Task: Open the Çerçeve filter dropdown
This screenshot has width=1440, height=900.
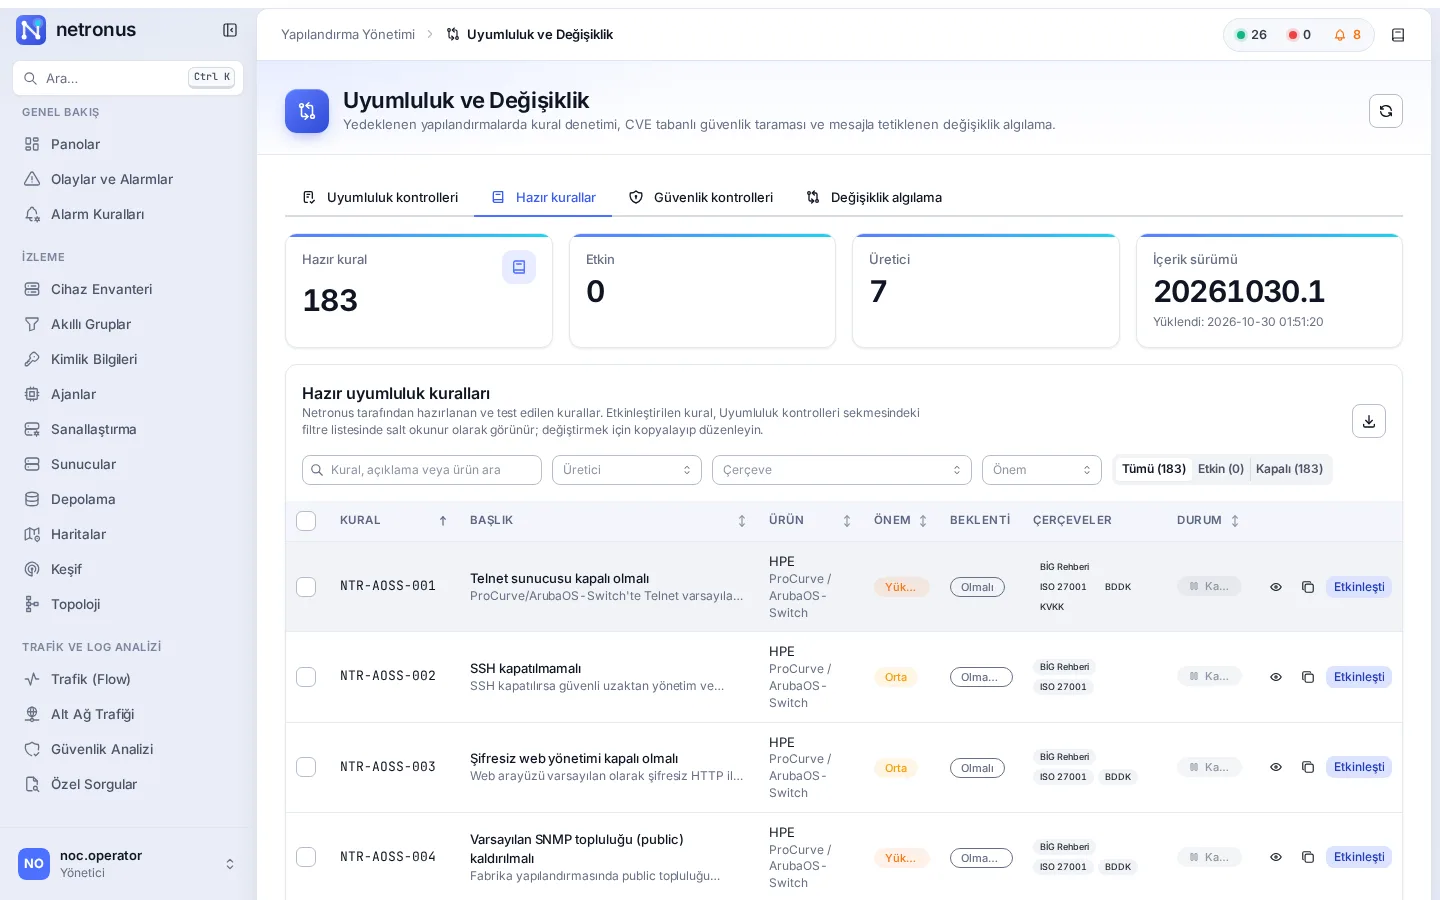Action: coord(842,470)
